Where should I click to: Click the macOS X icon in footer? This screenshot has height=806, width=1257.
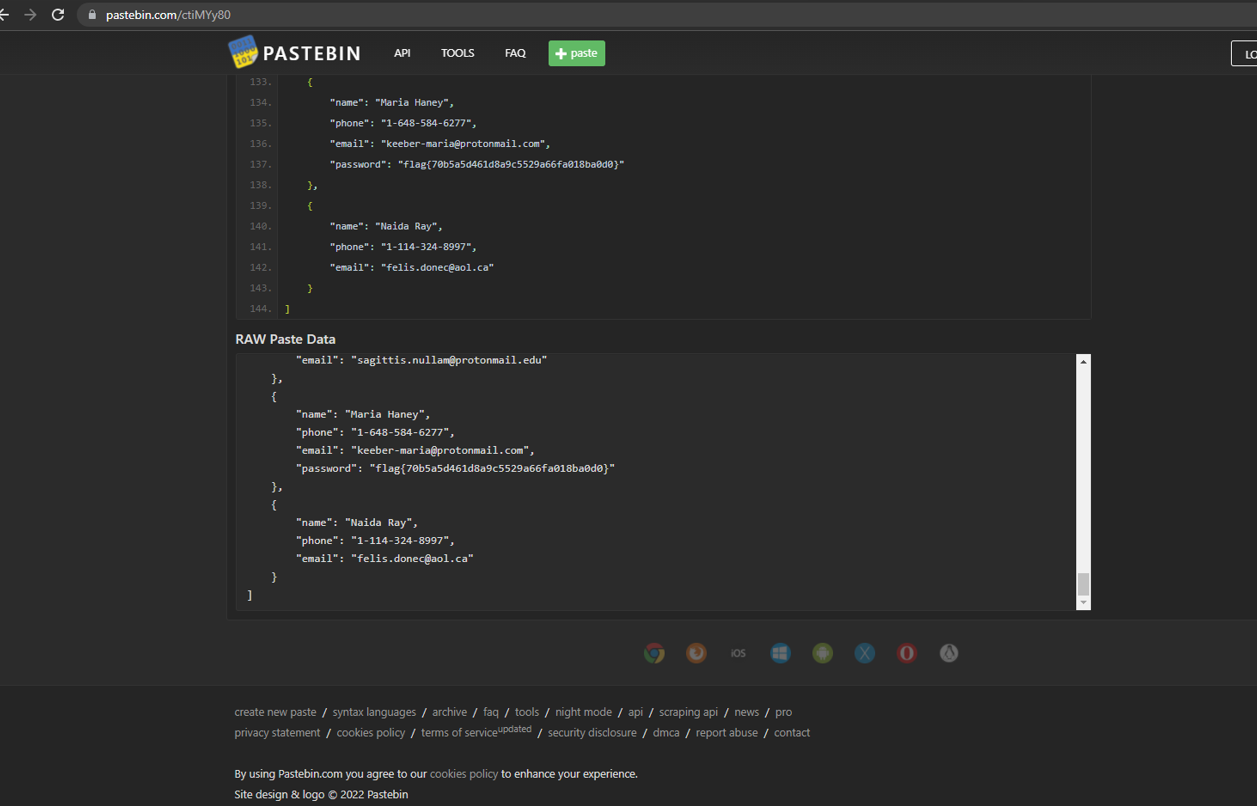point(865,653)
